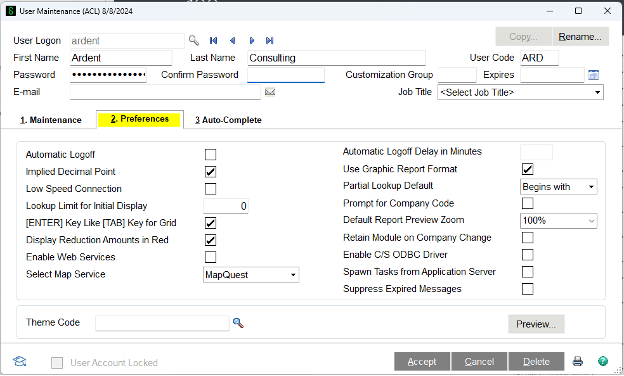
Task: Enable C/S ODBC Driver checkbox
Action: (527, 255)
